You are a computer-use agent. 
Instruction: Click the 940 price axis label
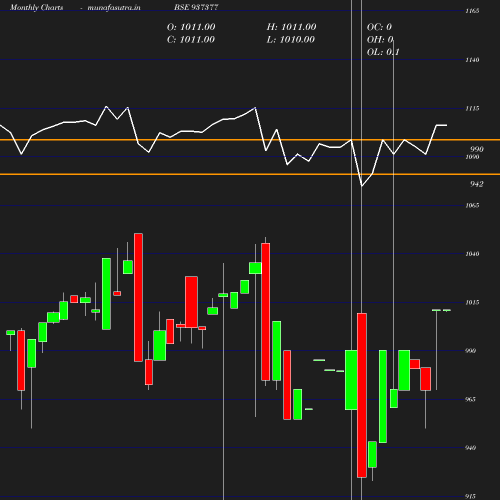[x=470, y=448]
